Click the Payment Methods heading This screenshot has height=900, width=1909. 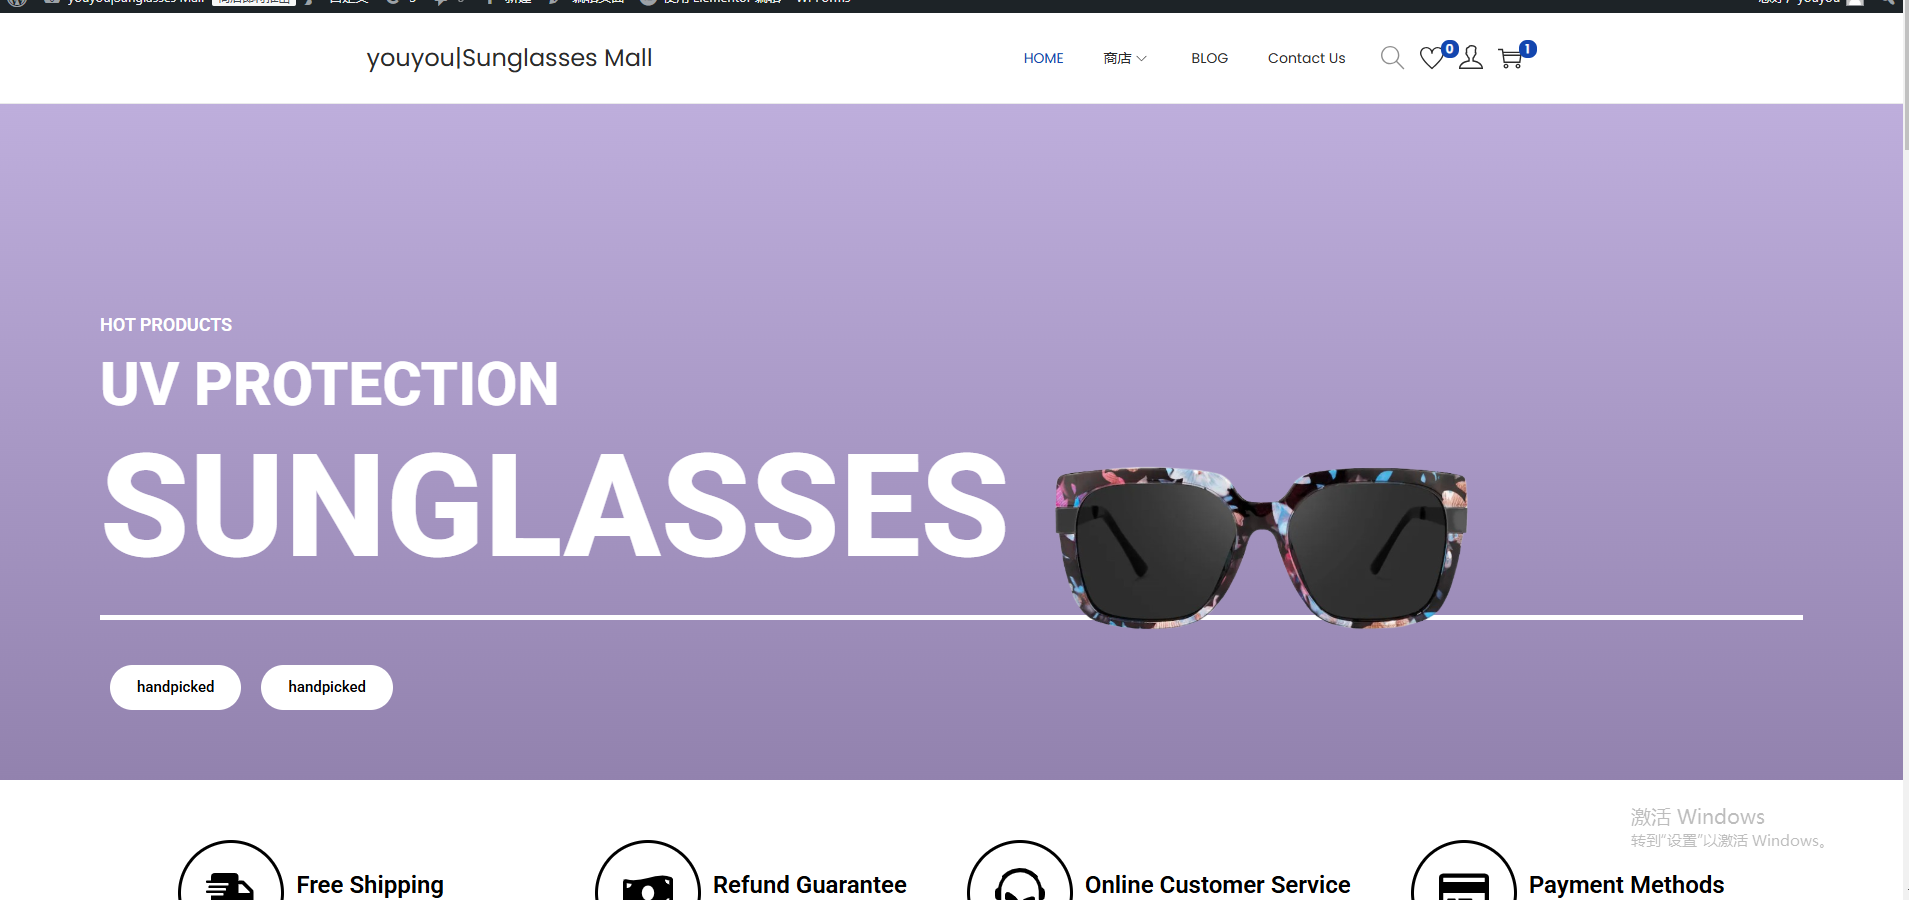pos(1626,885)
